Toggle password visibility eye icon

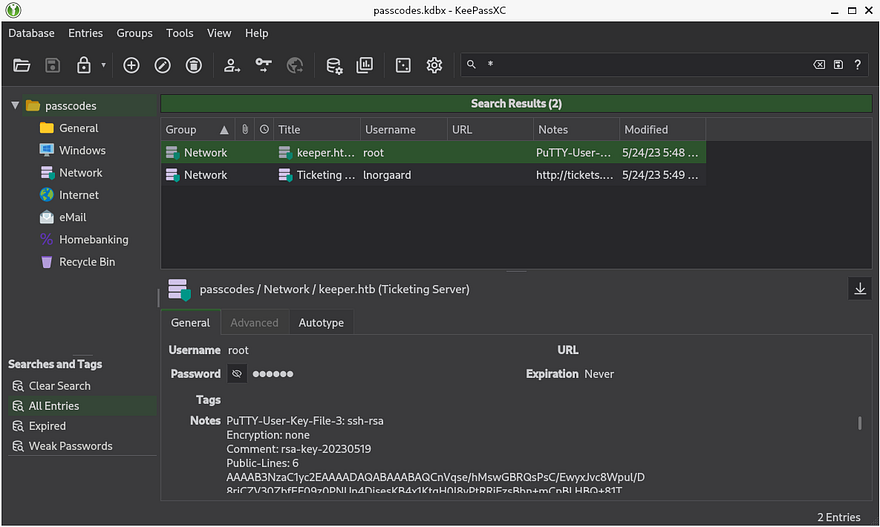click(237, 374)
